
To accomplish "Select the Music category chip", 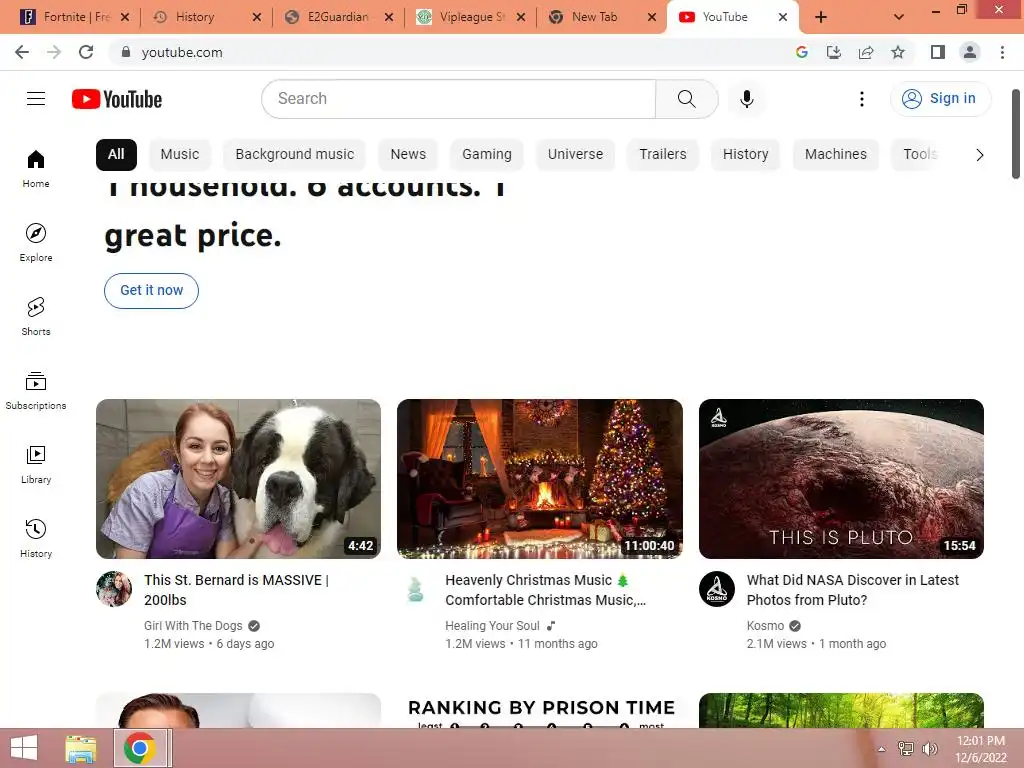I will (x=180, y=155).
